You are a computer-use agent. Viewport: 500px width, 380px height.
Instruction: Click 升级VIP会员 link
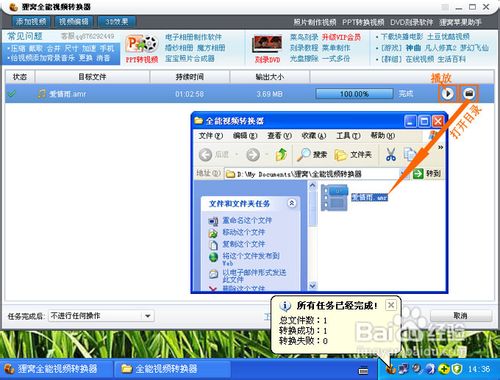pyautogui.click(x=342, y=37)
